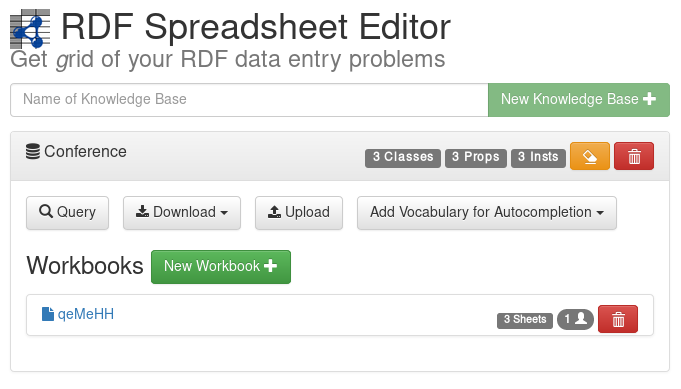Delete the qeMeHH workbook via trash icon
This screenshot has width=681, height=389.
[618, 319]
